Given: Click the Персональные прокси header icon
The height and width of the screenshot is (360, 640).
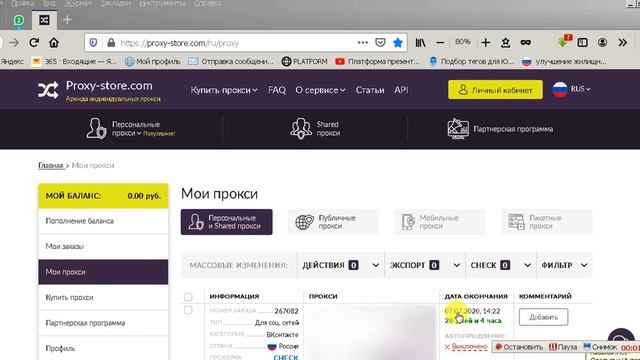Looking at the screenshot, I should coord(96,129).
